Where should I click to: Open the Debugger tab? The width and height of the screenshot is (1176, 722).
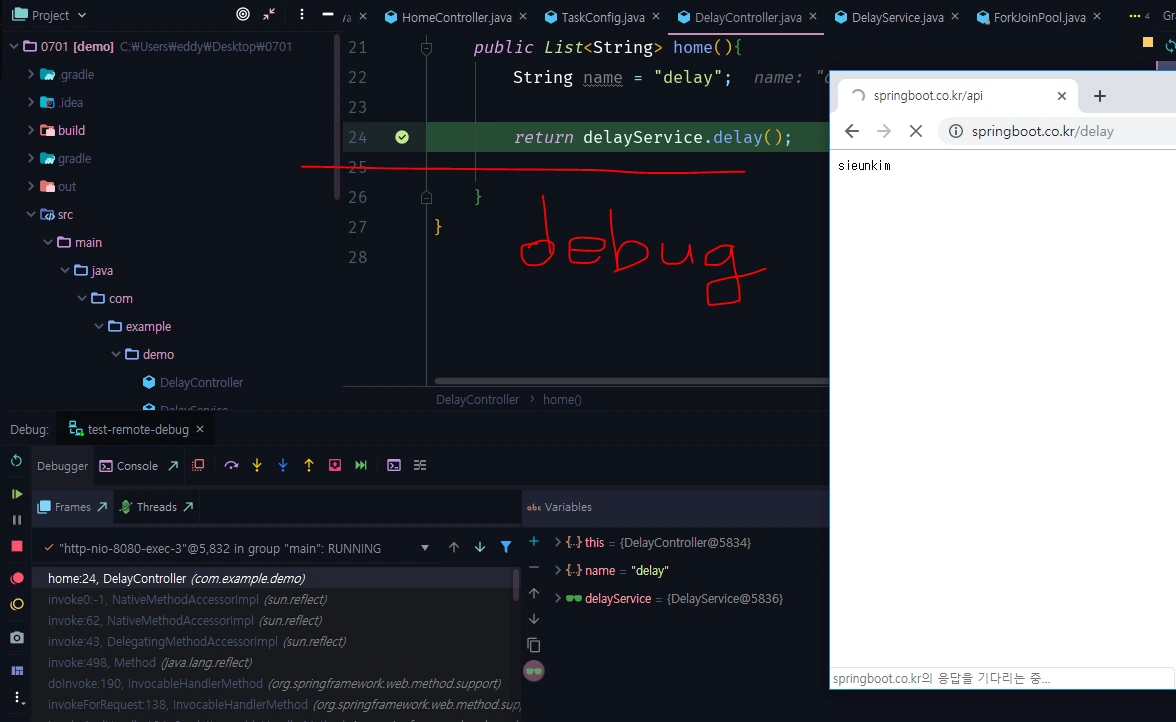(62, 466)
